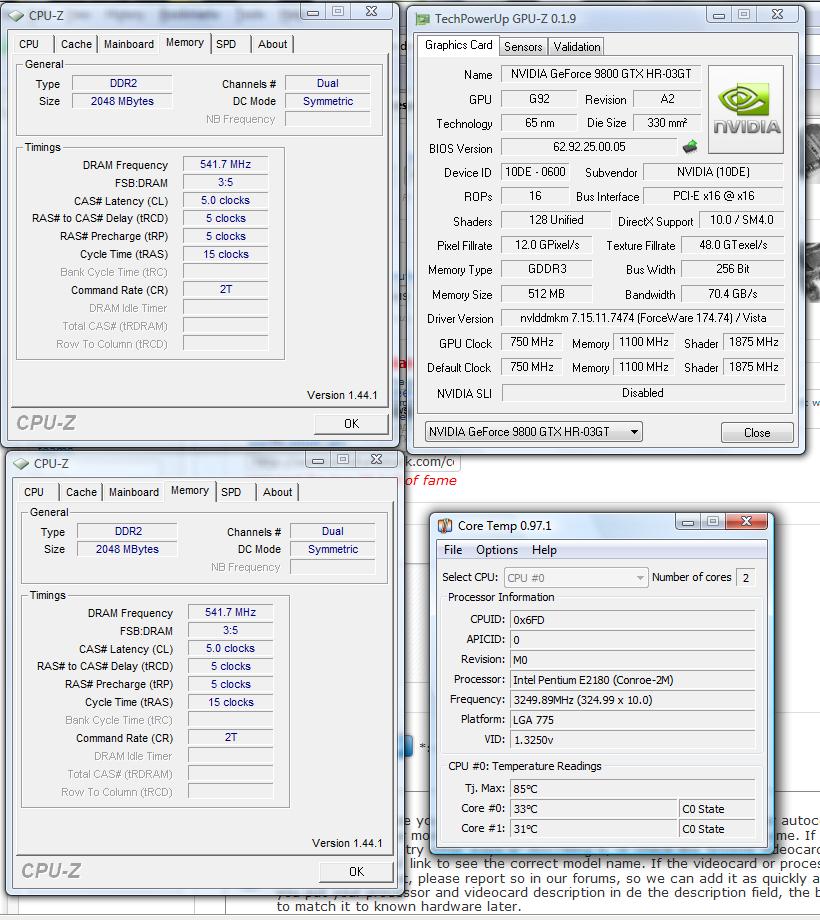820x920 pixels.
Task: Click the GPU-Z title bar icon
Action: (422, 19)
